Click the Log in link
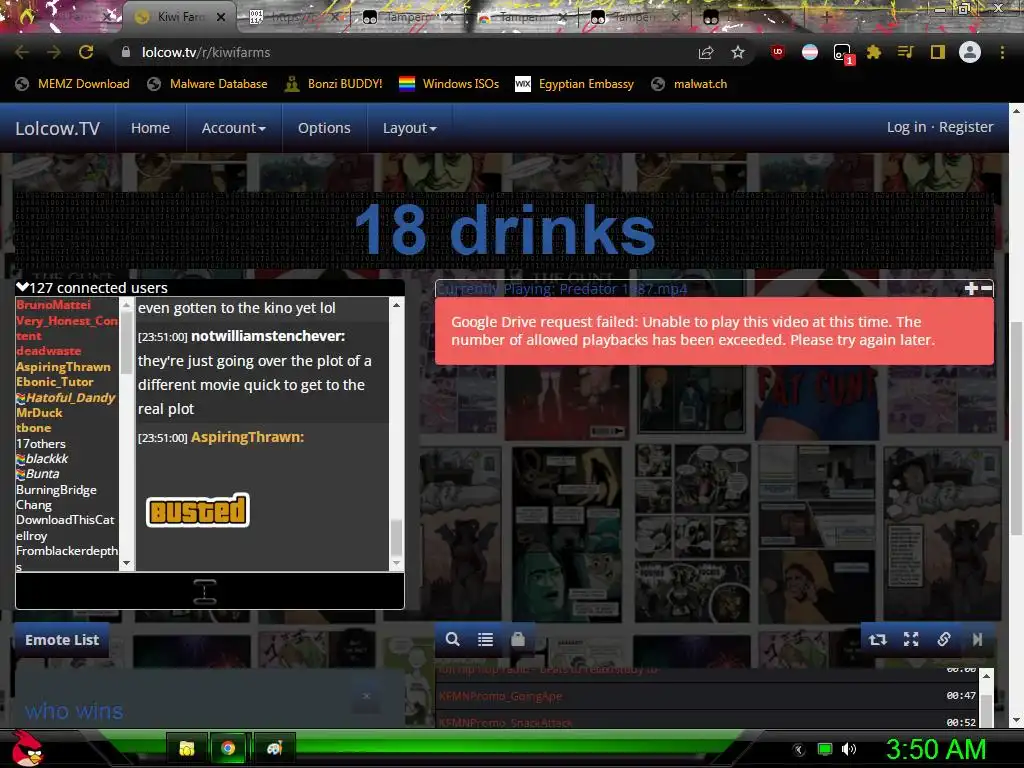Screen dimensions: 1024x768 (906, 127)
